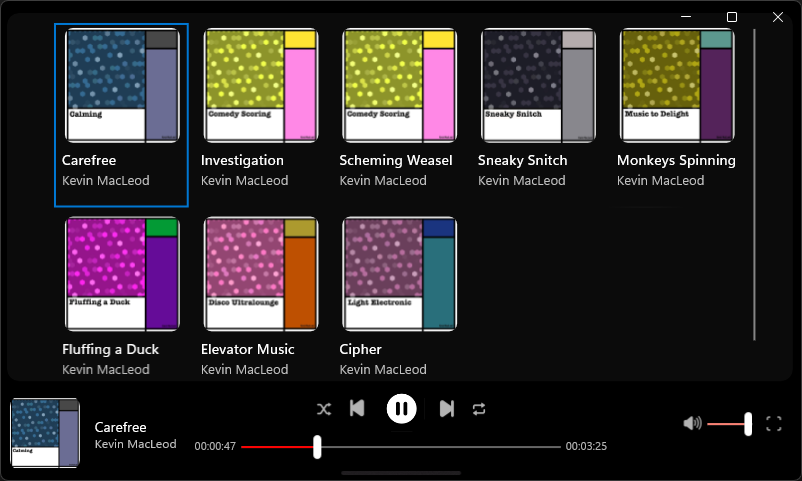
Task: Click the playback progress bar
Action: point(401,447)
